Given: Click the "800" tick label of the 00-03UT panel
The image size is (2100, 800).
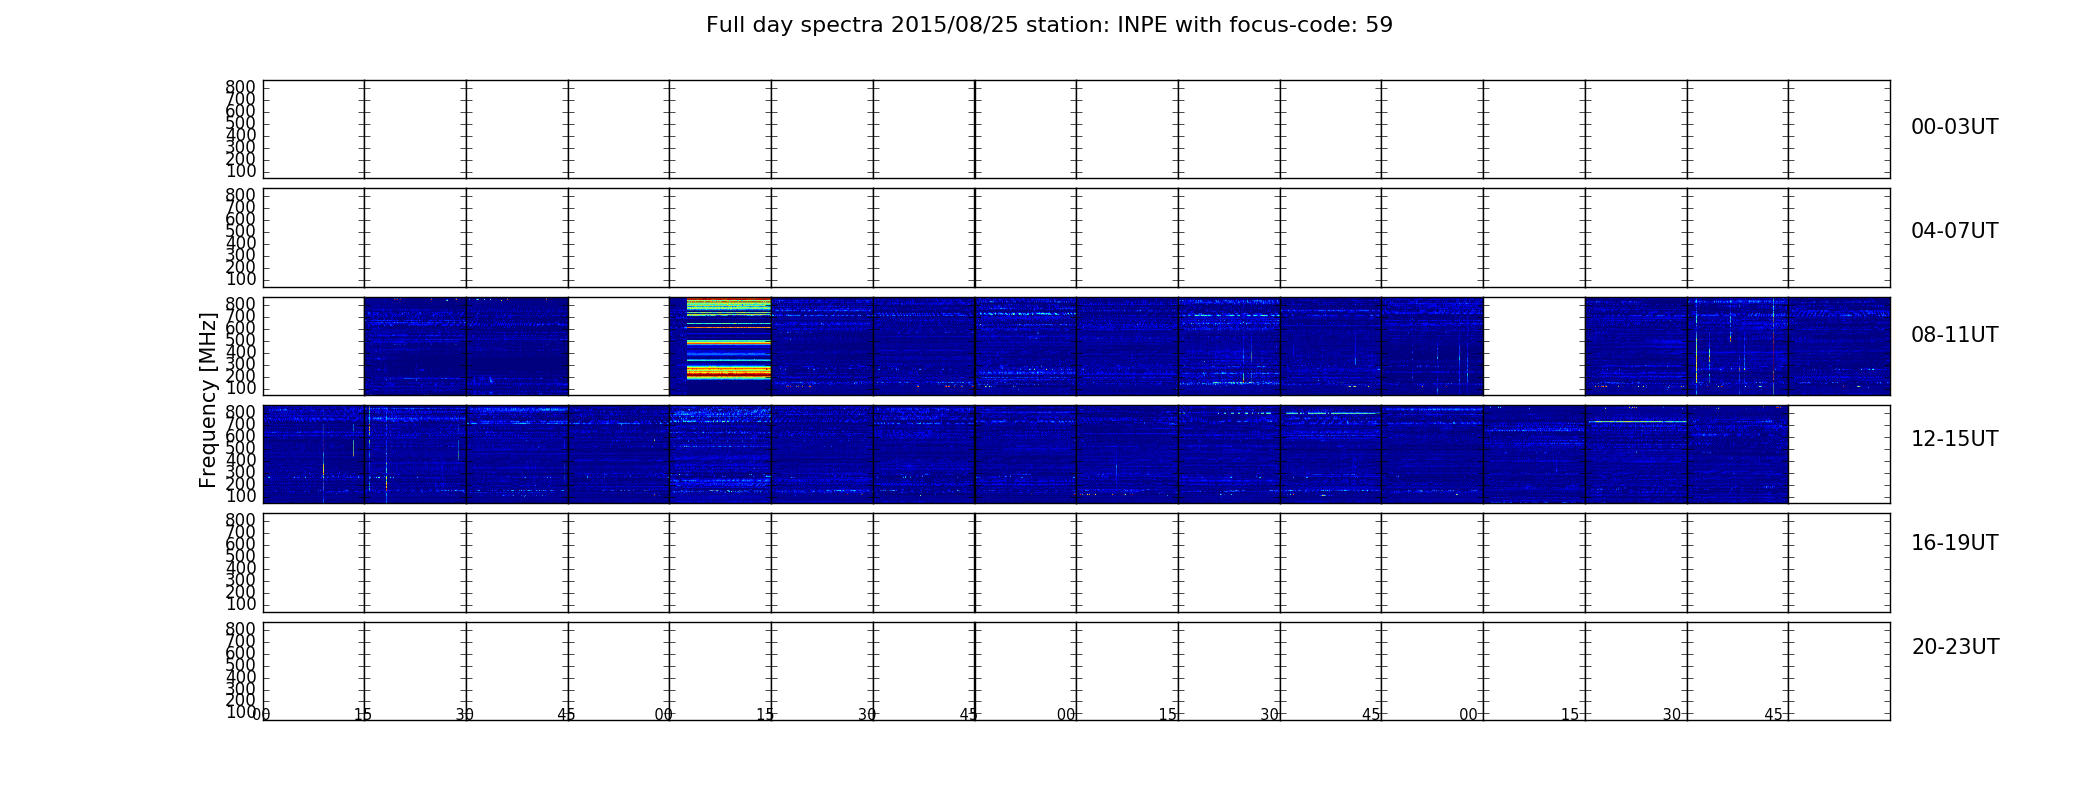Looking at the screenshot, I should [240, 87].
